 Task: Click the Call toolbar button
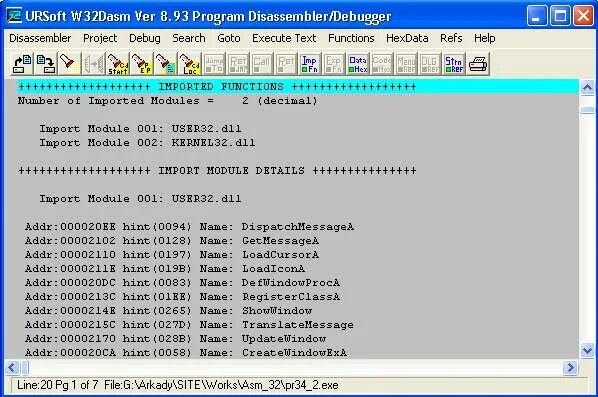[262, 64]
